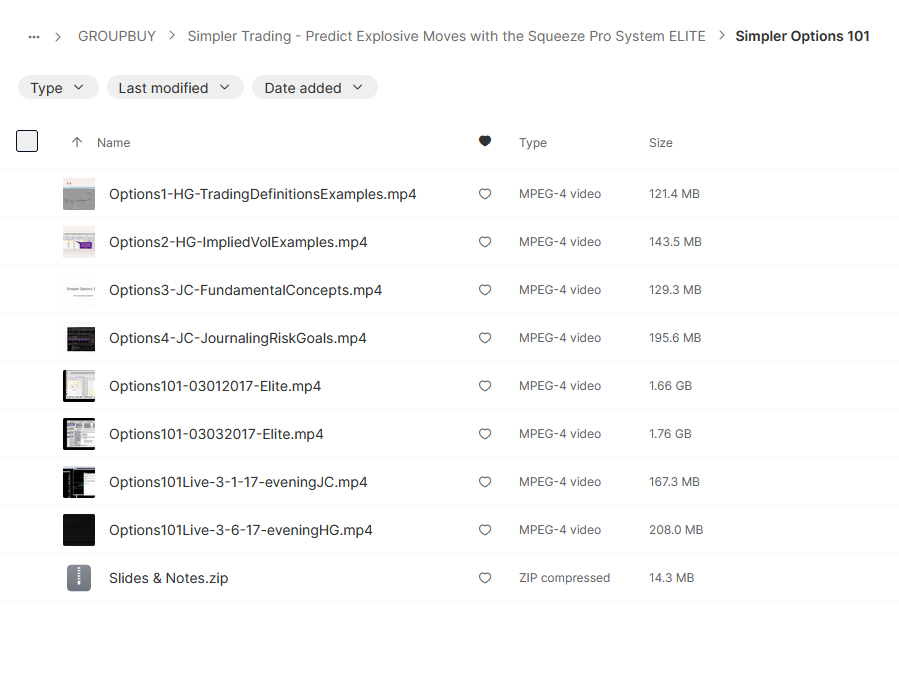Open the Simpler Trading Squeeze Pro breadcrumb
This screenshot has width=899, height=700.
click(x=446, y=36)
